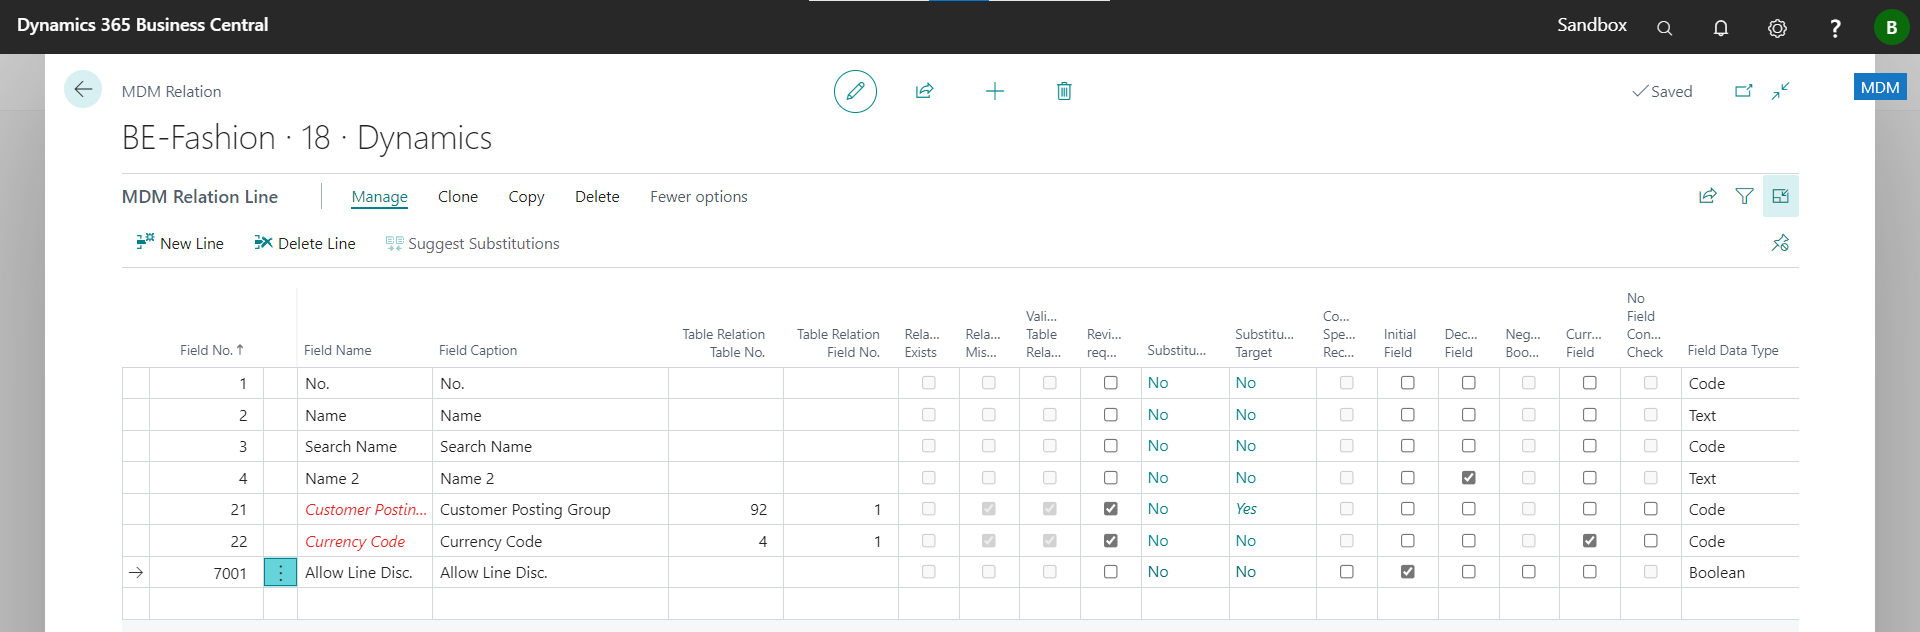
Task: Open Field Name column header menu
Action: click(338, 350)
